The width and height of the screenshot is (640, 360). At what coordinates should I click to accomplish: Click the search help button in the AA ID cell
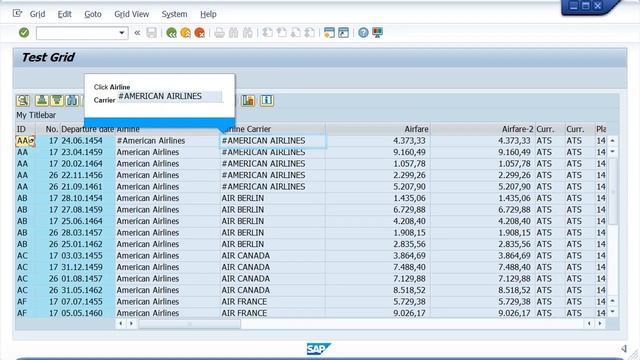[31, 141]
